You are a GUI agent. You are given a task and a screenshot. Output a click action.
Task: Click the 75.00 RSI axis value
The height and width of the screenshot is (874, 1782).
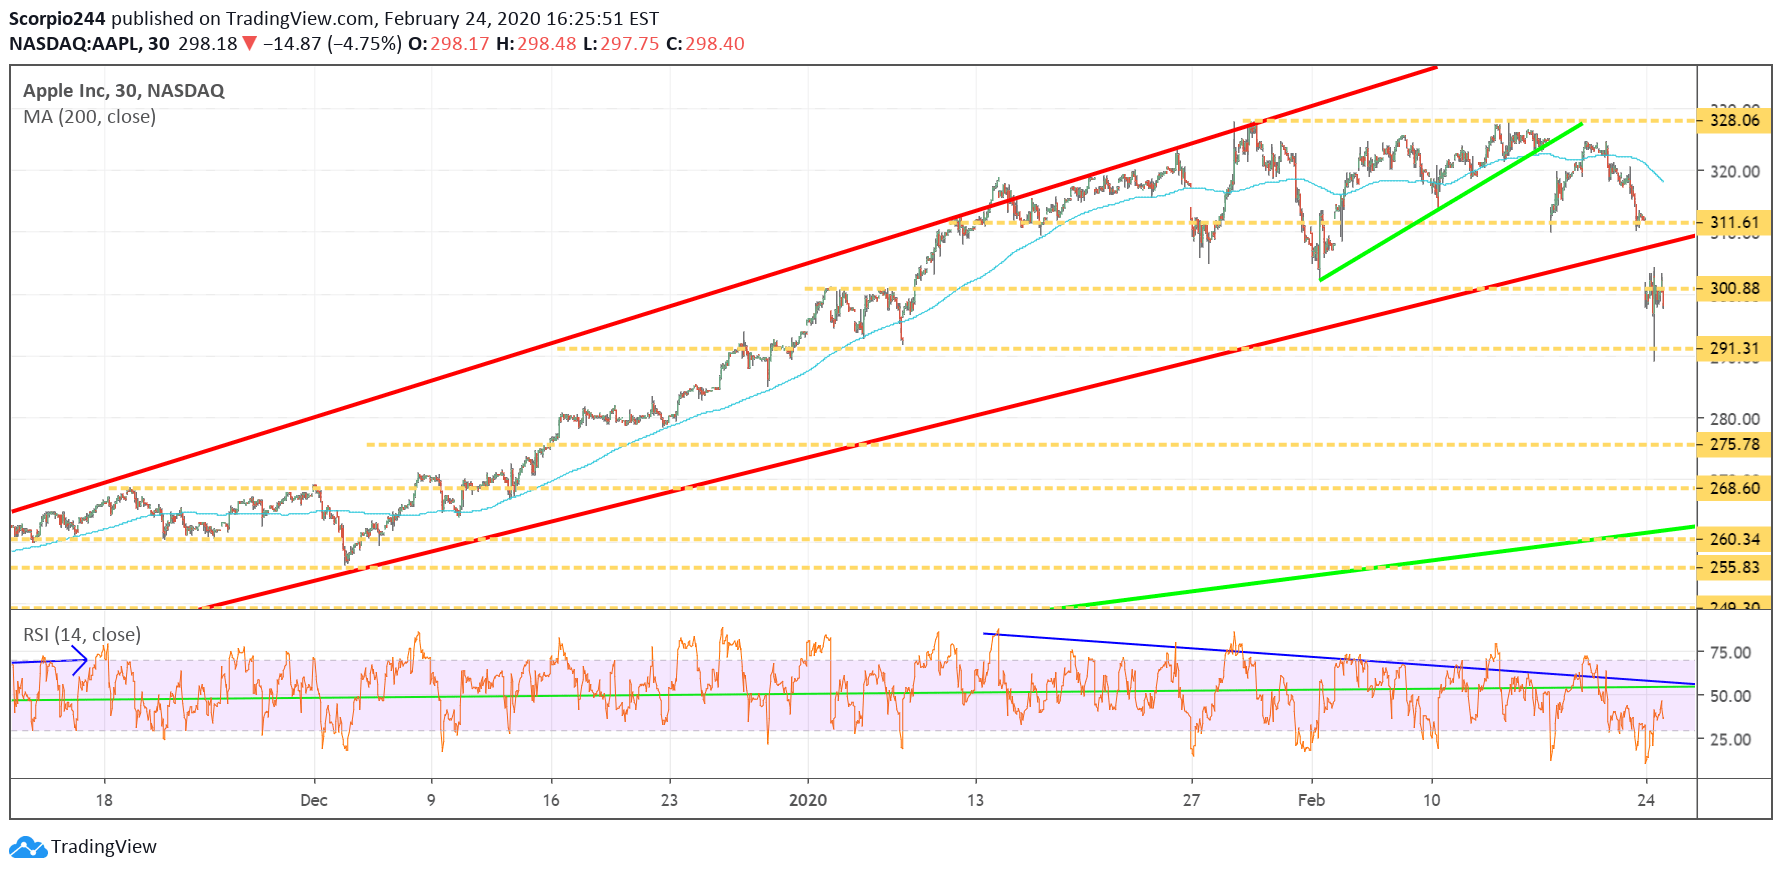point(1731,653)
